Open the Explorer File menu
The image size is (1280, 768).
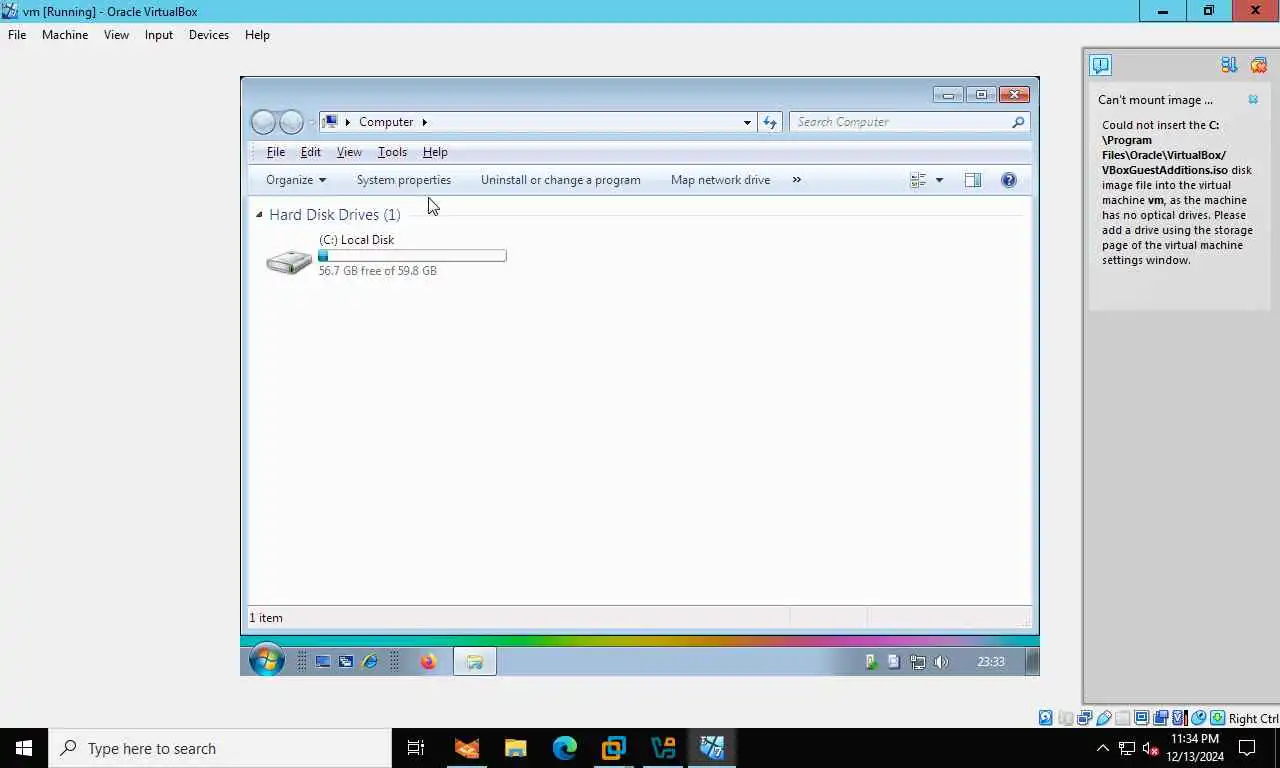[x=276, y=152]
